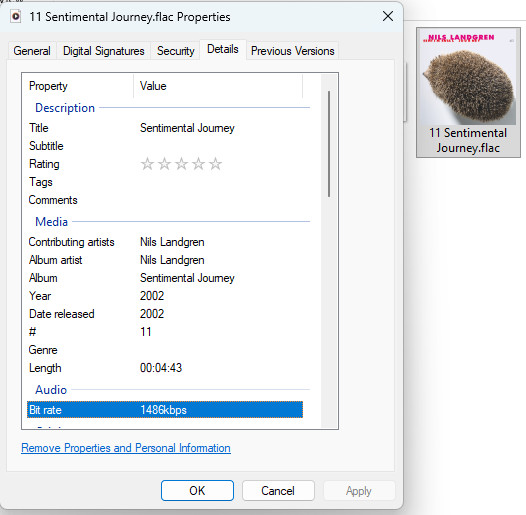Click the empty Comments value field
The image size is (526, 515).
pos(221,200)
